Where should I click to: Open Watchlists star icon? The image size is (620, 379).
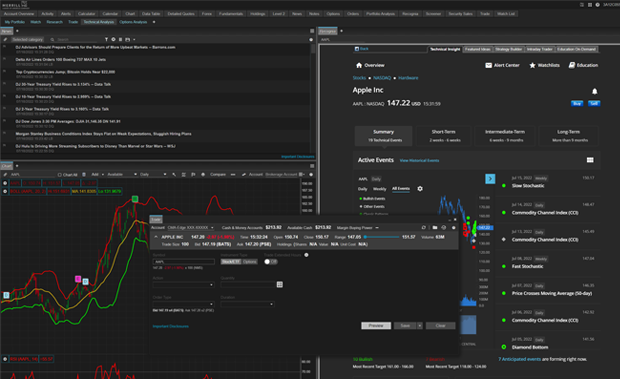pos(532,65)
